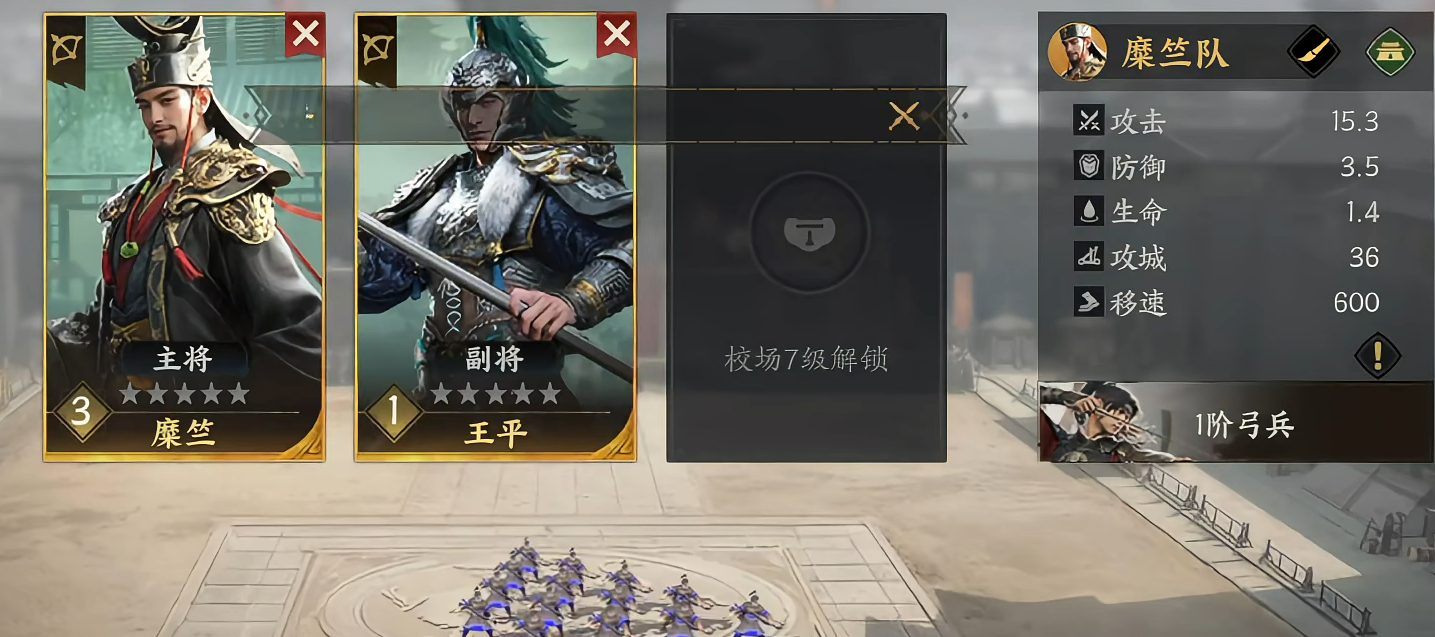Click the 防御 shield stat icon
Viewport: 1435px width, 637px height.
[1088, 166]
